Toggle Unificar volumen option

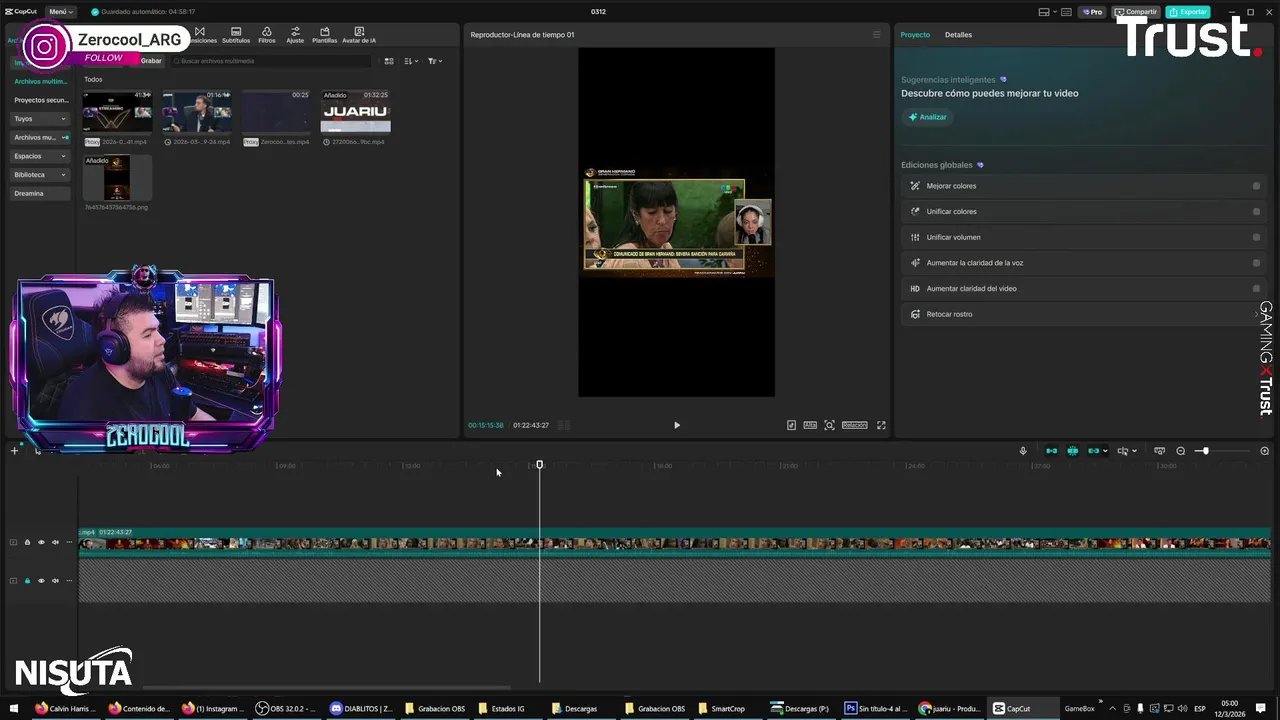coord(1256,237)
